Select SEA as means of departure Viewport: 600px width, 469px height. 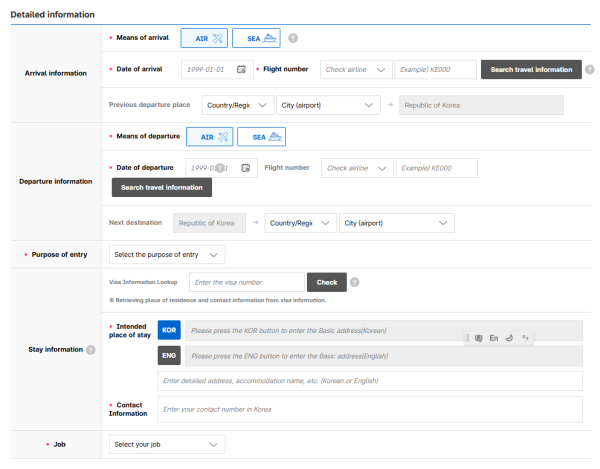263,137
